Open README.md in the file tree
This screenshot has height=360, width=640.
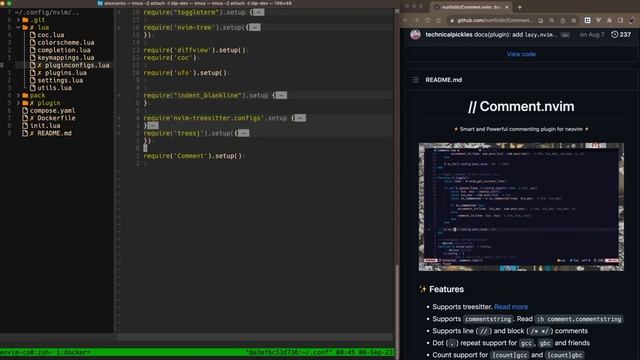(54, 133)
